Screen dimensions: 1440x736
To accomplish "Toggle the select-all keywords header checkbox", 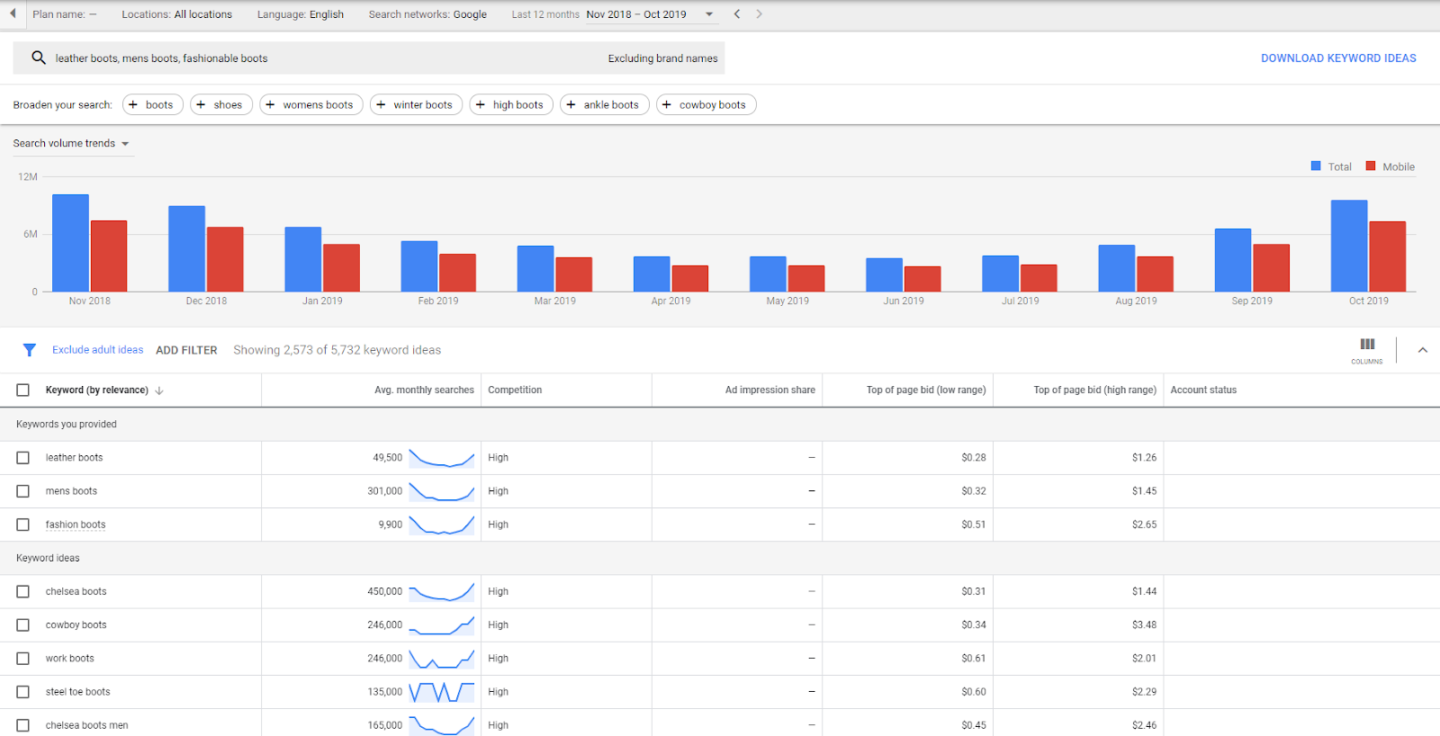I will [23, 390].
